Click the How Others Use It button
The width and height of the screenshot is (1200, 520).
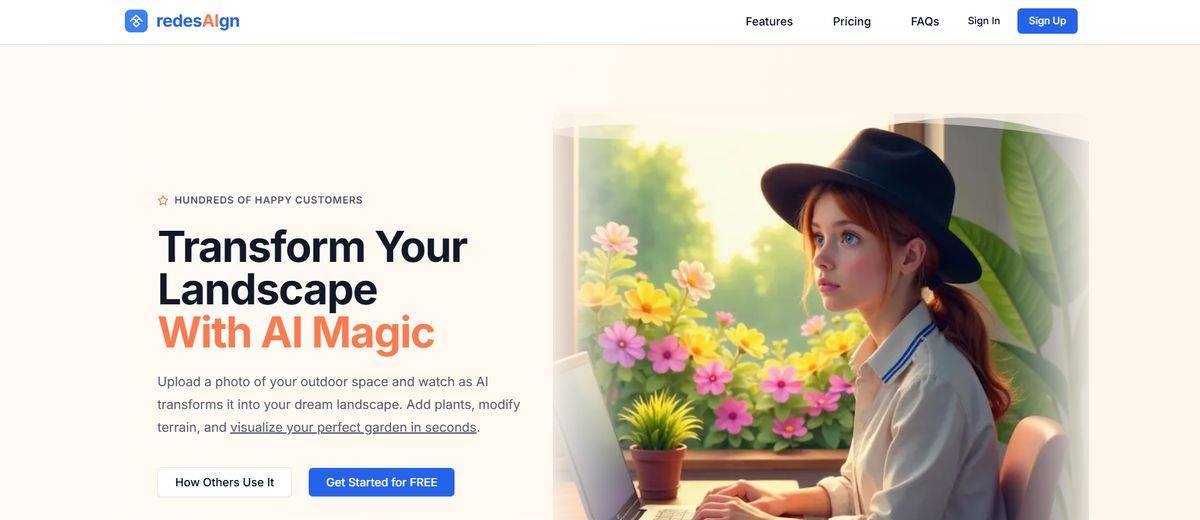(224, 482)
